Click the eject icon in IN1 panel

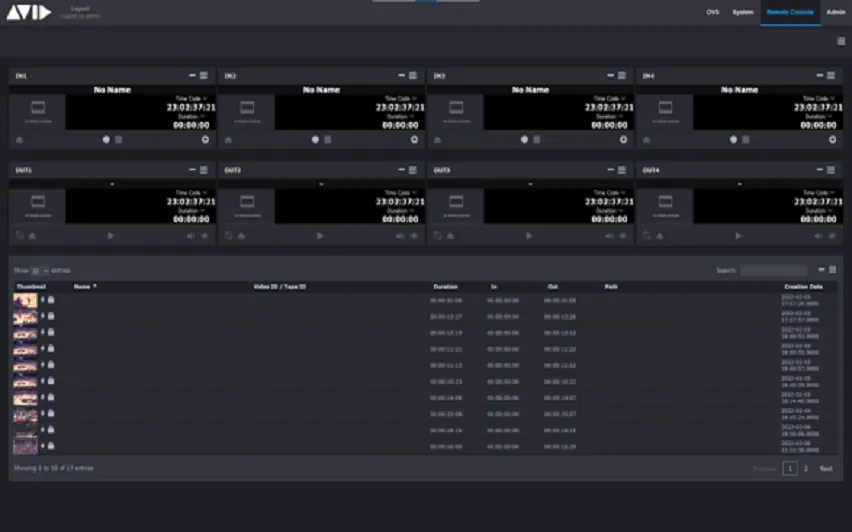(20, 140)
